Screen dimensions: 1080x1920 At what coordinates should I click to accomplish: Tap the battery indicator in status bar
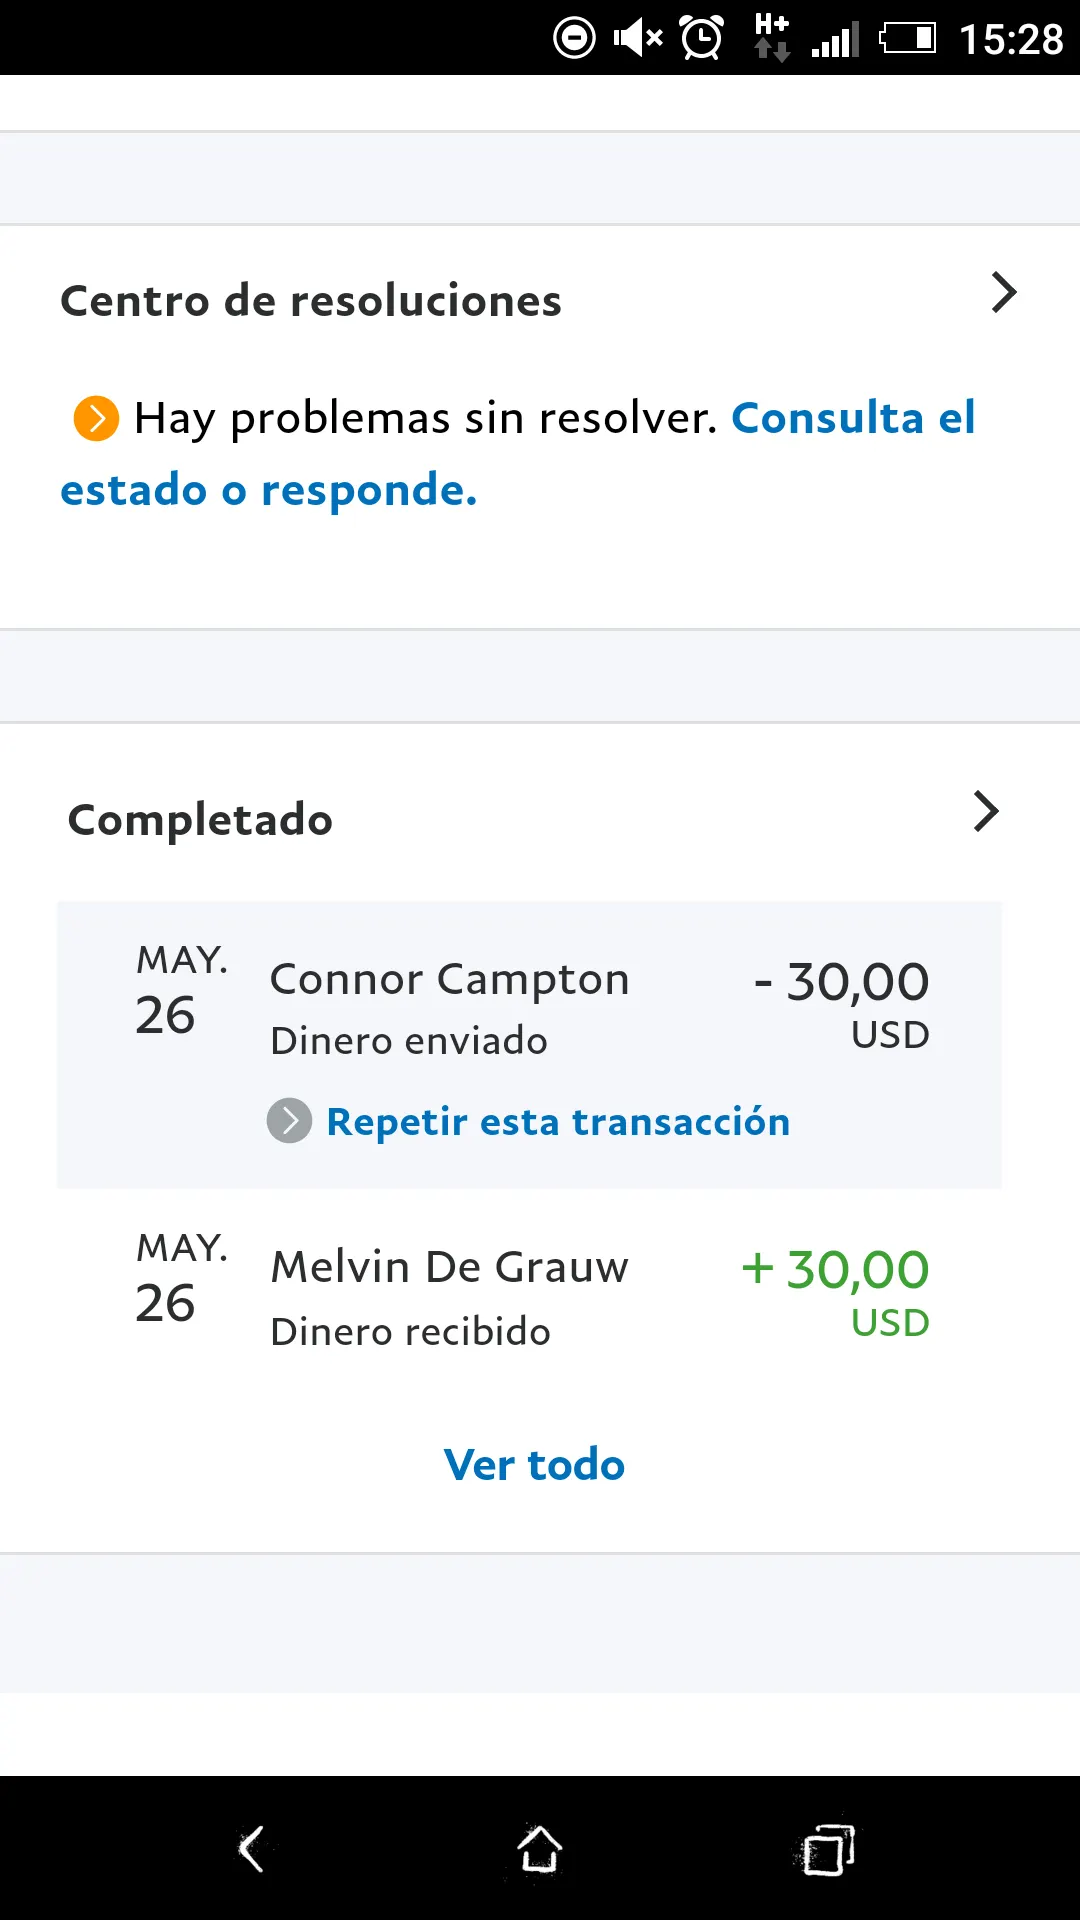pos(907,39)
